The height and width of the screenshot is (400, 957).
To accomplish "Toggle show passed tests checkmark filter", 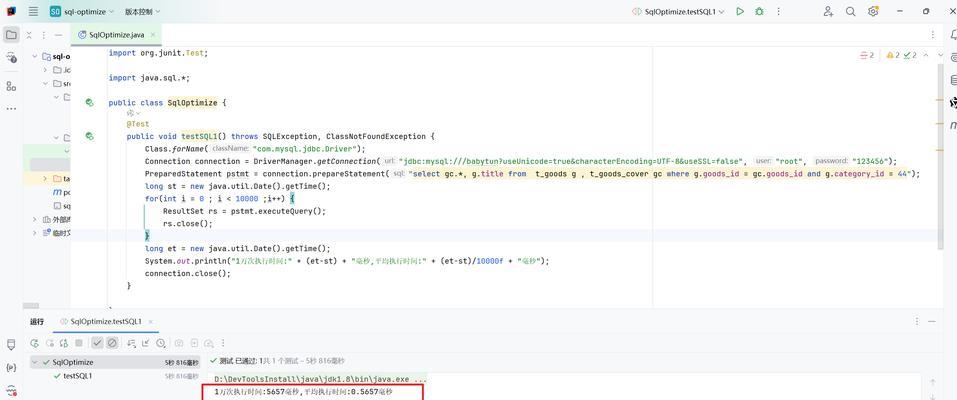I will [98, 343].
